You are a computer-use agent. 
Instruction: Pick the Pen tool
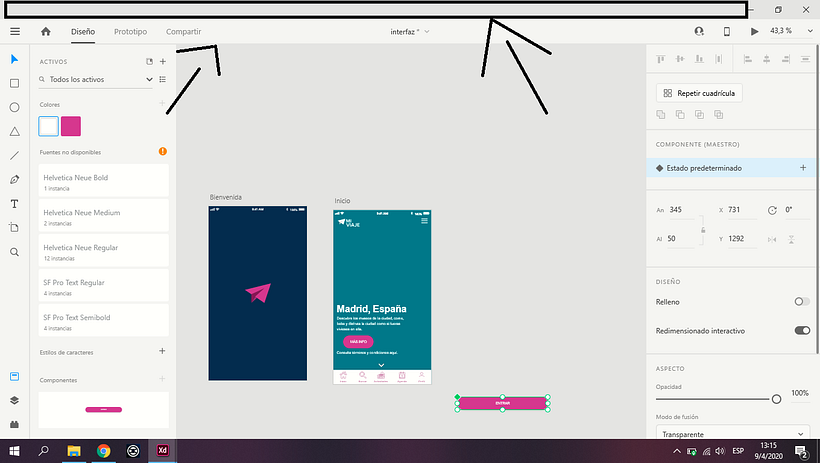15,179
